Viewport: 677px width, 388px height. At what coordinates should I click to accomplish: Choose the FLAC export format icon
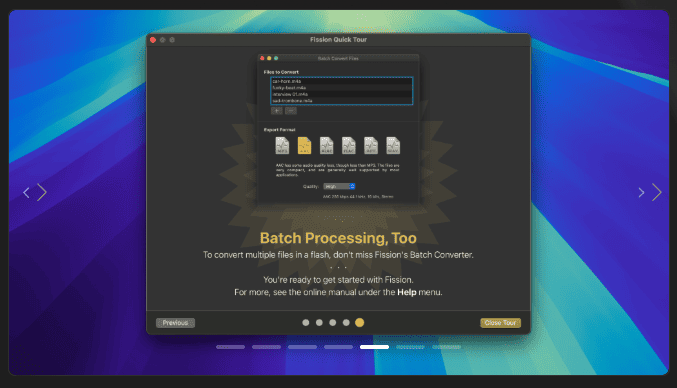click(x=348, y=145)
